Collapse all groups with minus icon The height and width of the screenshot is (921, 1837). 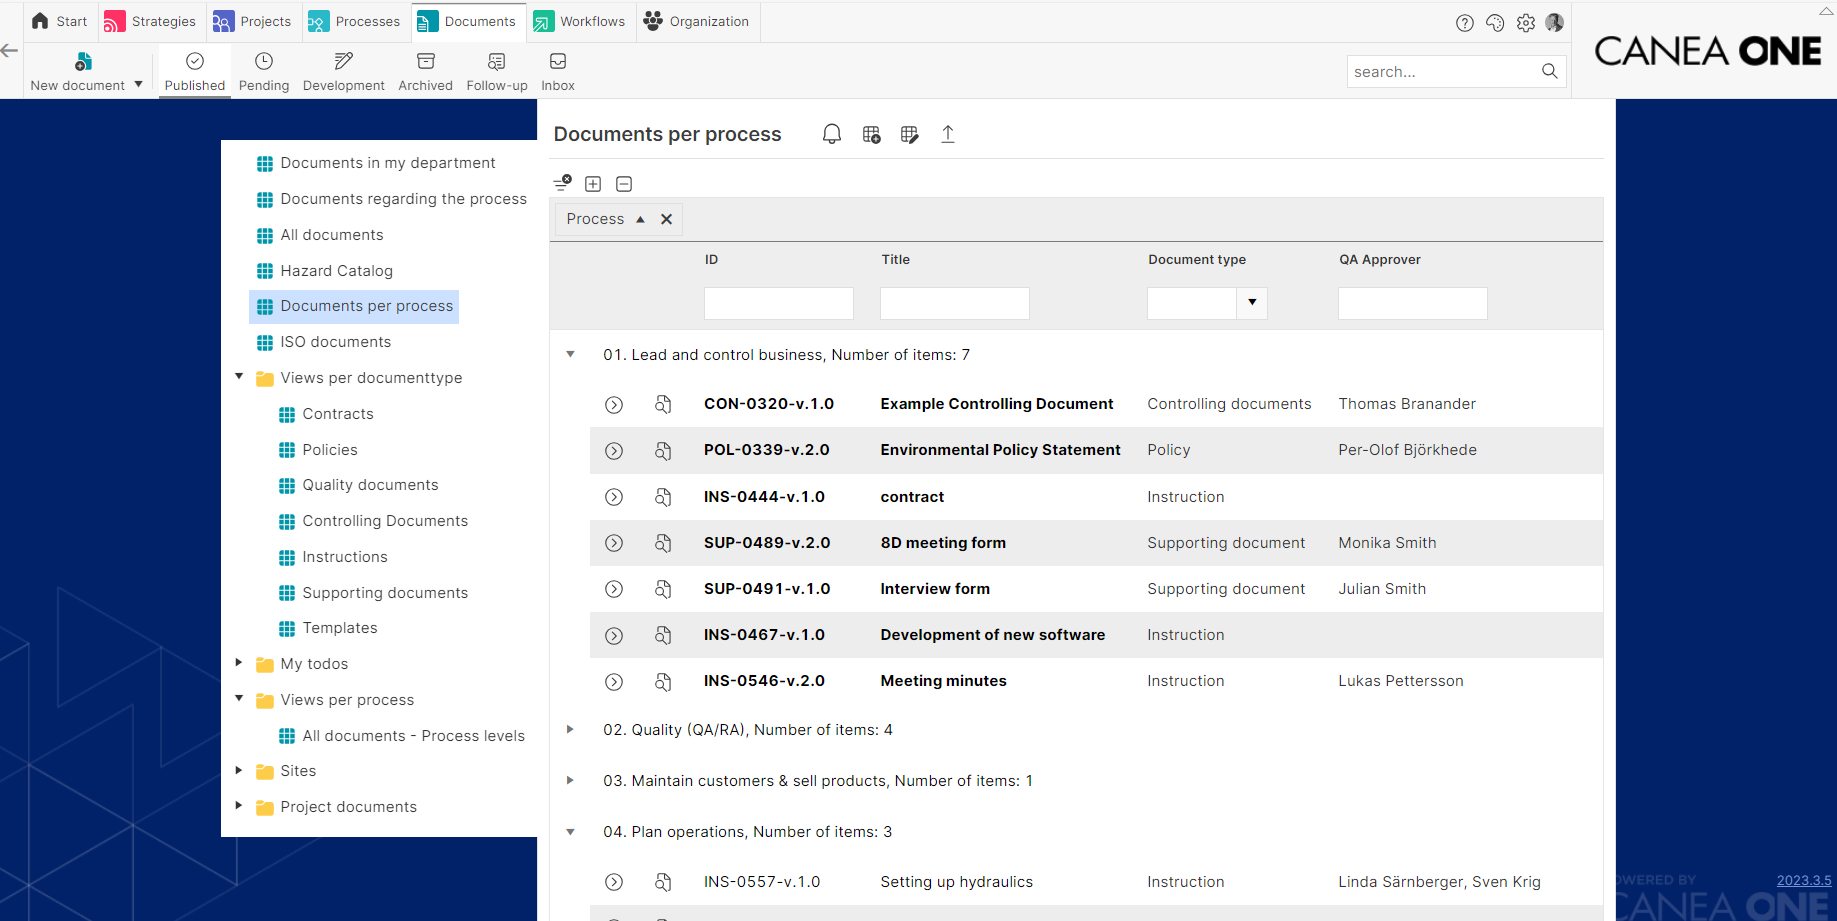click(x=624, y=184)
